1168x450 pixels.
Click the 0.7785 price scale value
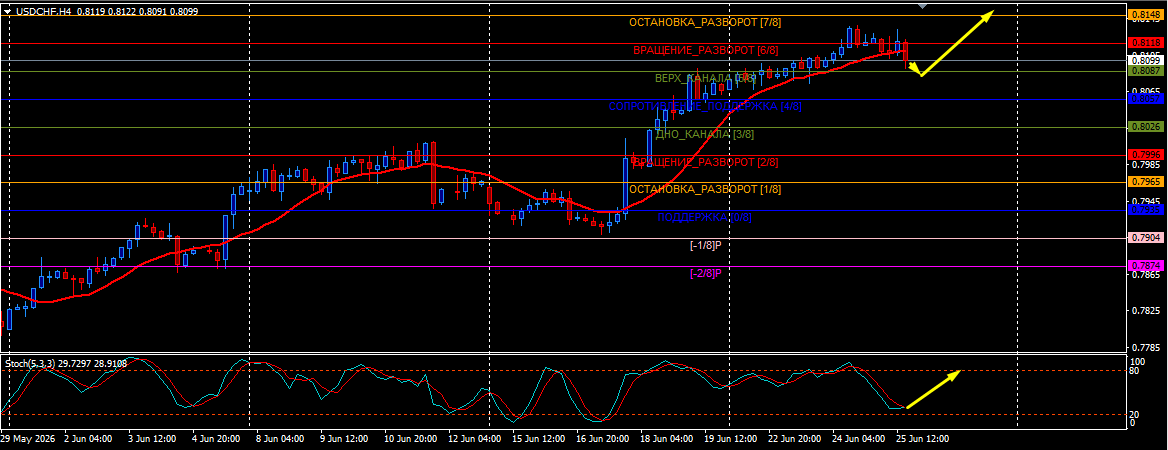(x=1146, y=348)
